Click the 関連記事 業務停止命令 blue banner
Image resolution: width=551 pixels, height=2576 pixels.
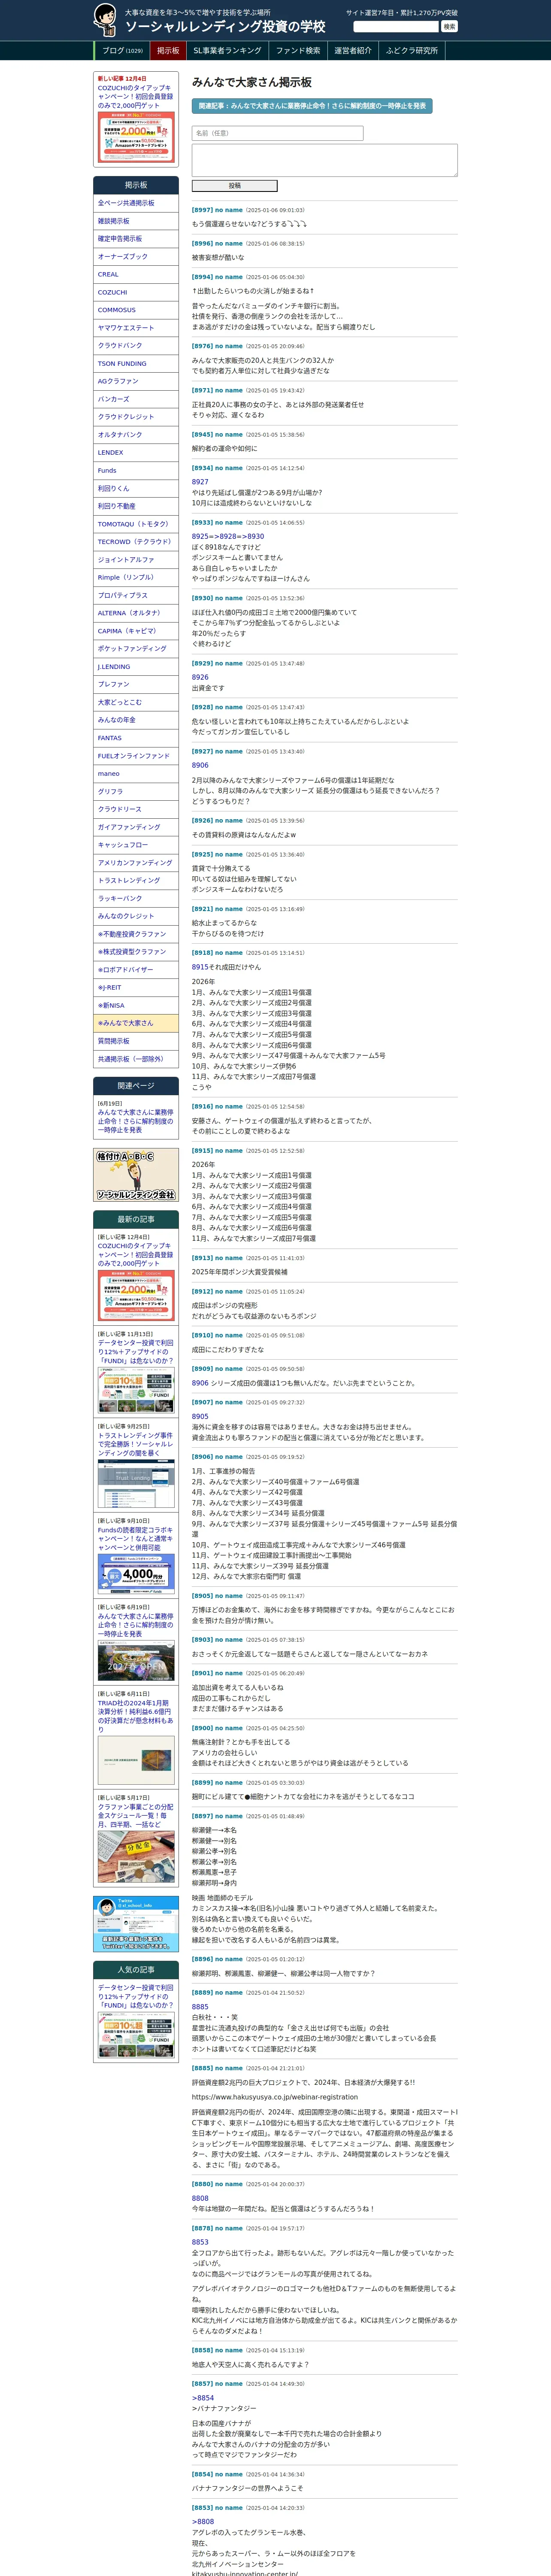[x=312, y=105]
